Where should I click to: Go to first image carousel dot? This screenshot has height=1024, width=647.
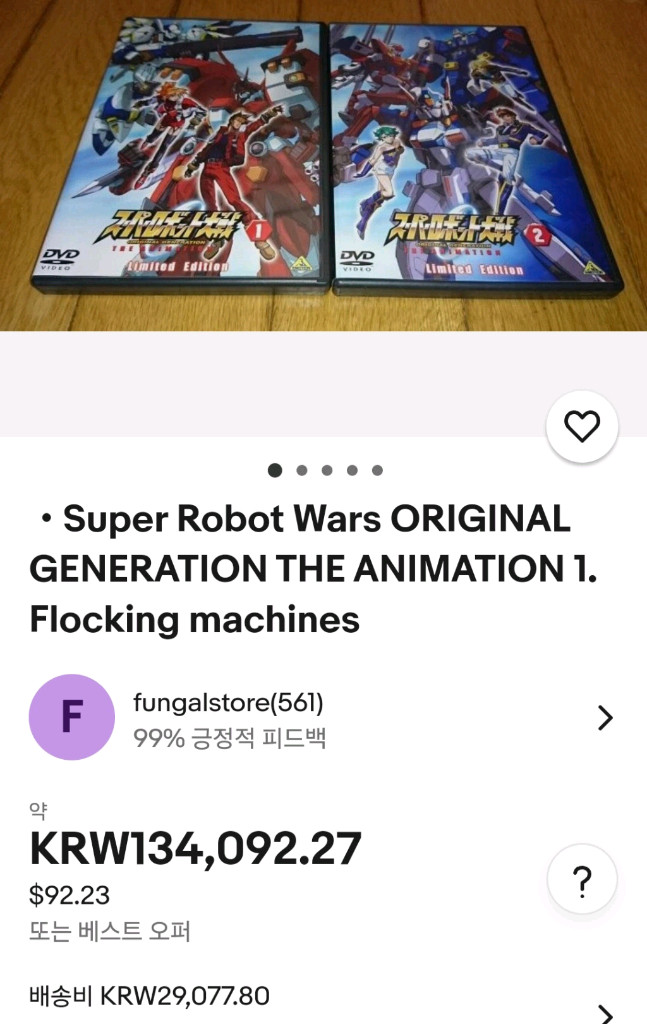pos(275,470)
